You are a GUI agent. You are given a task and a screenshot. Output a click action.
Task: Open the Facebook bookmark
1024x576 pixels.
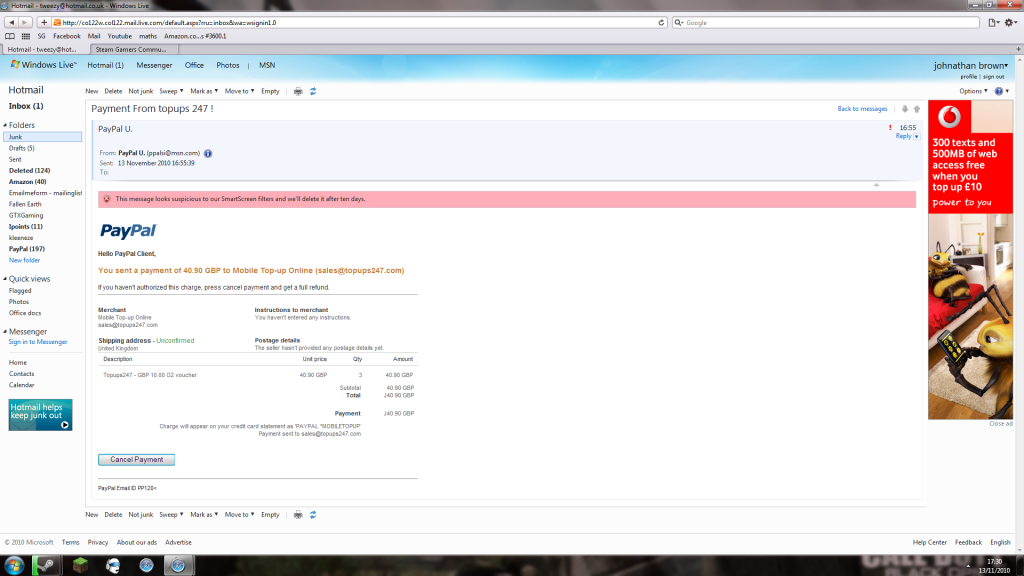[x=67, y=37]
